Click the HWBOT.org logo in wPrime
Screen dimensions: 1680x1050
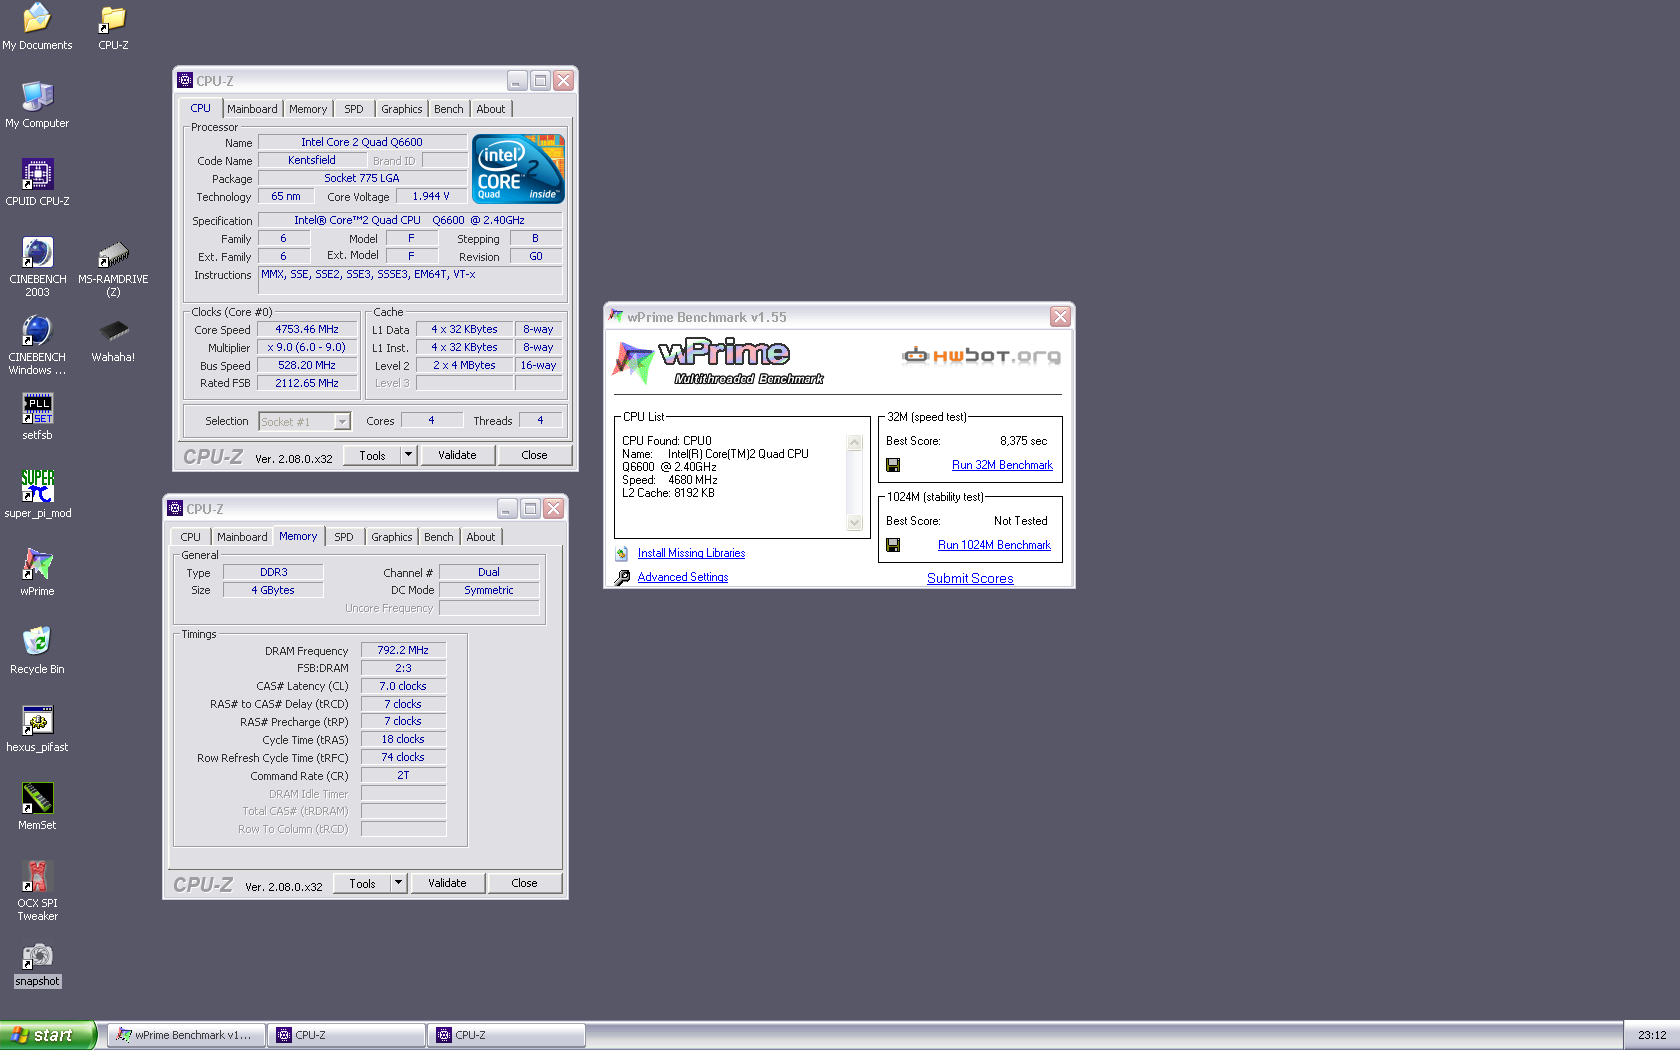981,355
